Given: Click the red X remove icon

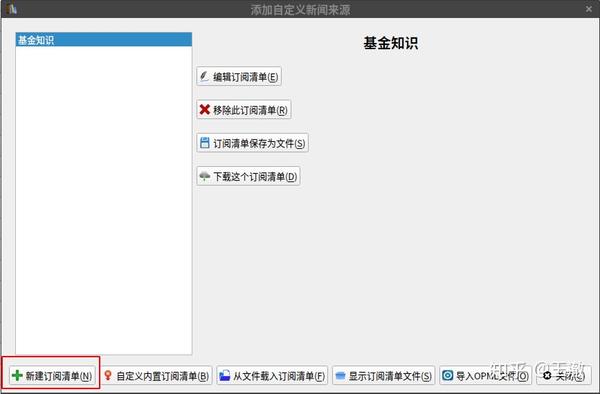Looking at the screenshot, I should tap(205, 110).
